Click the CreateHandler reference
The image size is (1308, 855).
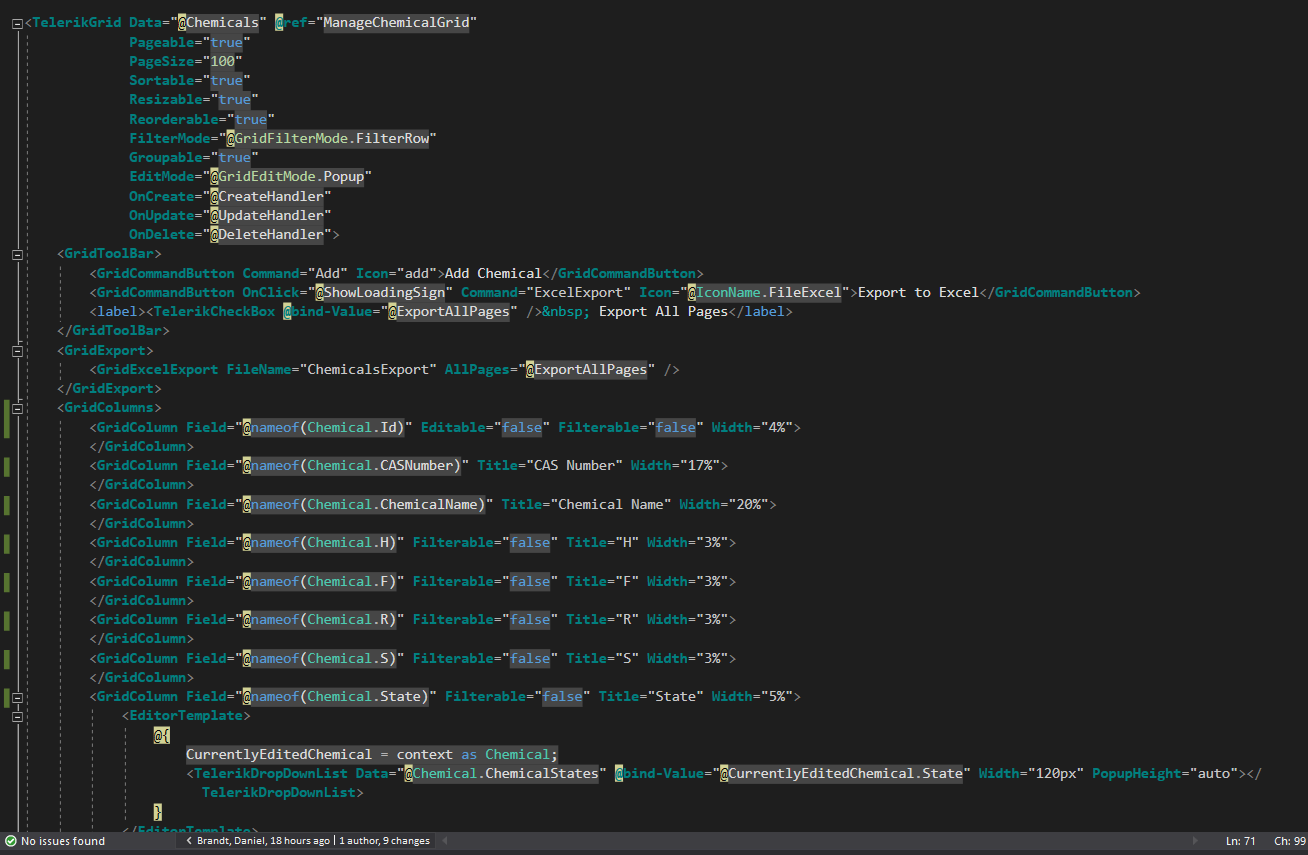click(x=266, y=197)
